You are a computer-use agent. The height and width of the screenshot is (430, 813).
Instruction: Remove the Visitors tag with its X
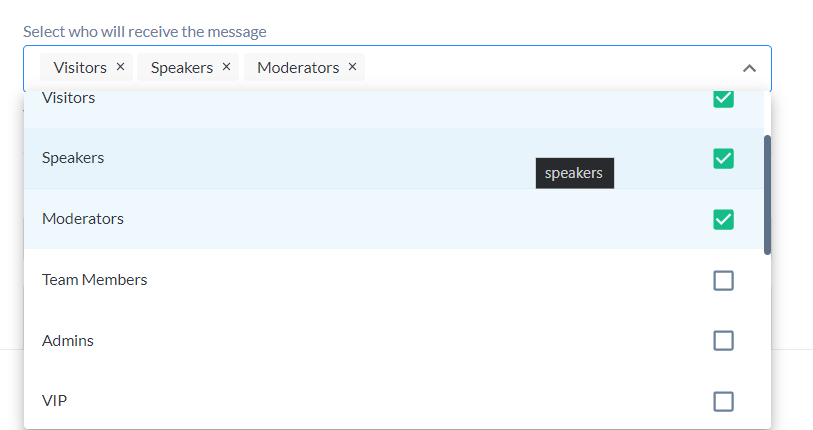pos(120,67)
